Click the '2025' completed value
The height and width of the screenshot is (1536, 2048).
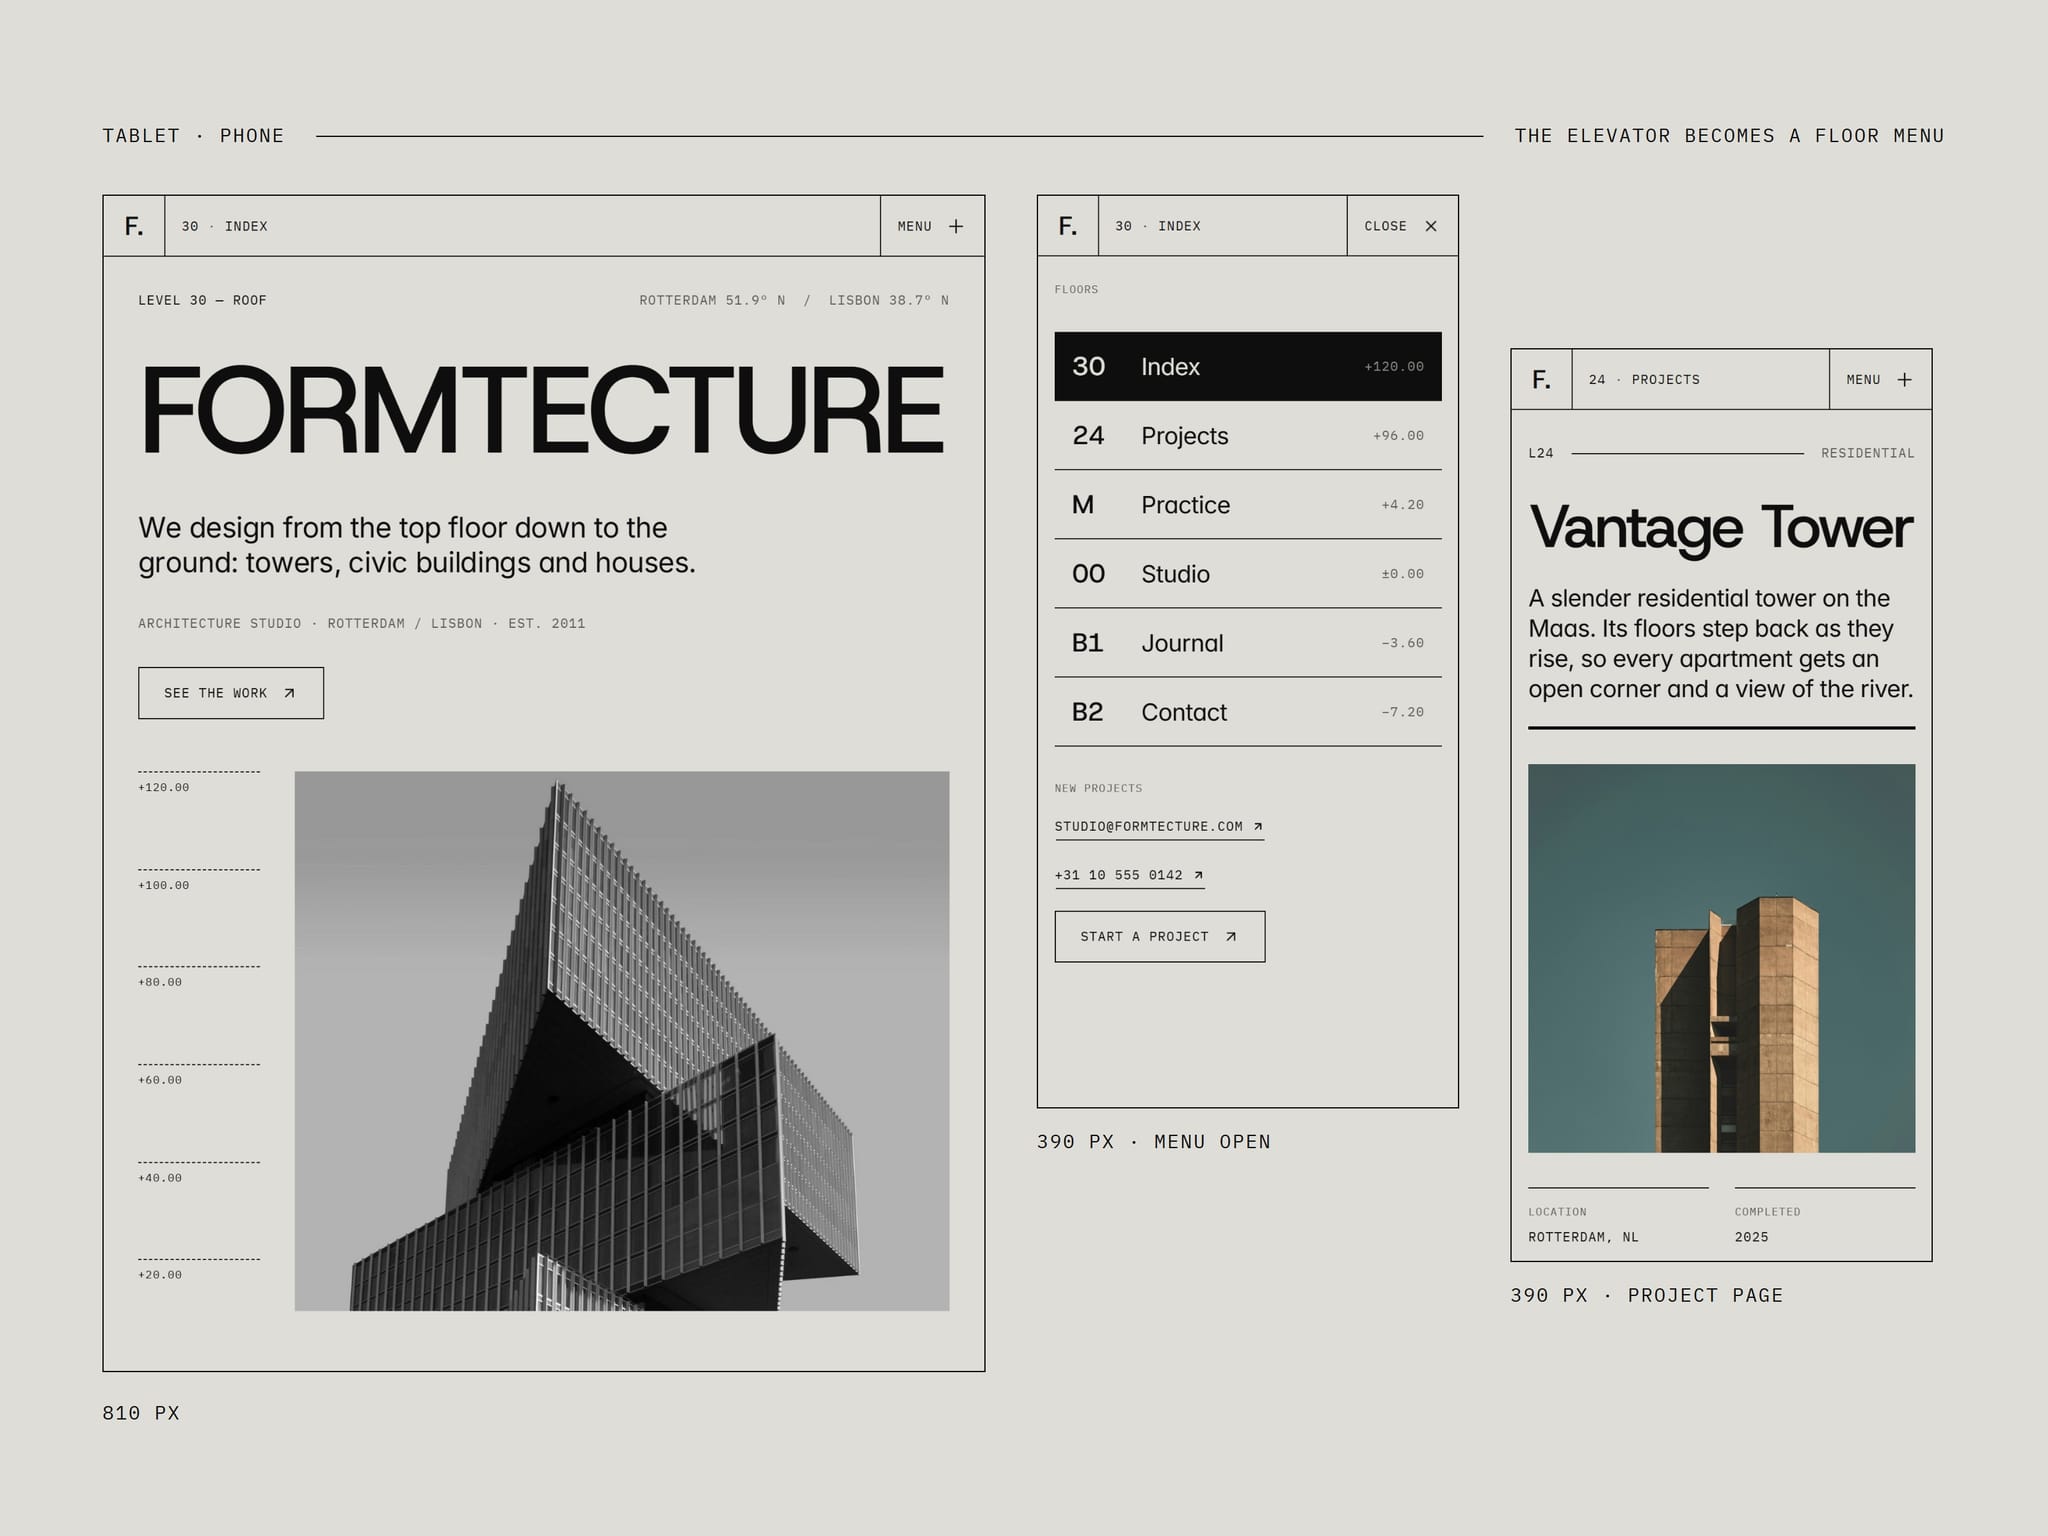coord(1752,1238)
